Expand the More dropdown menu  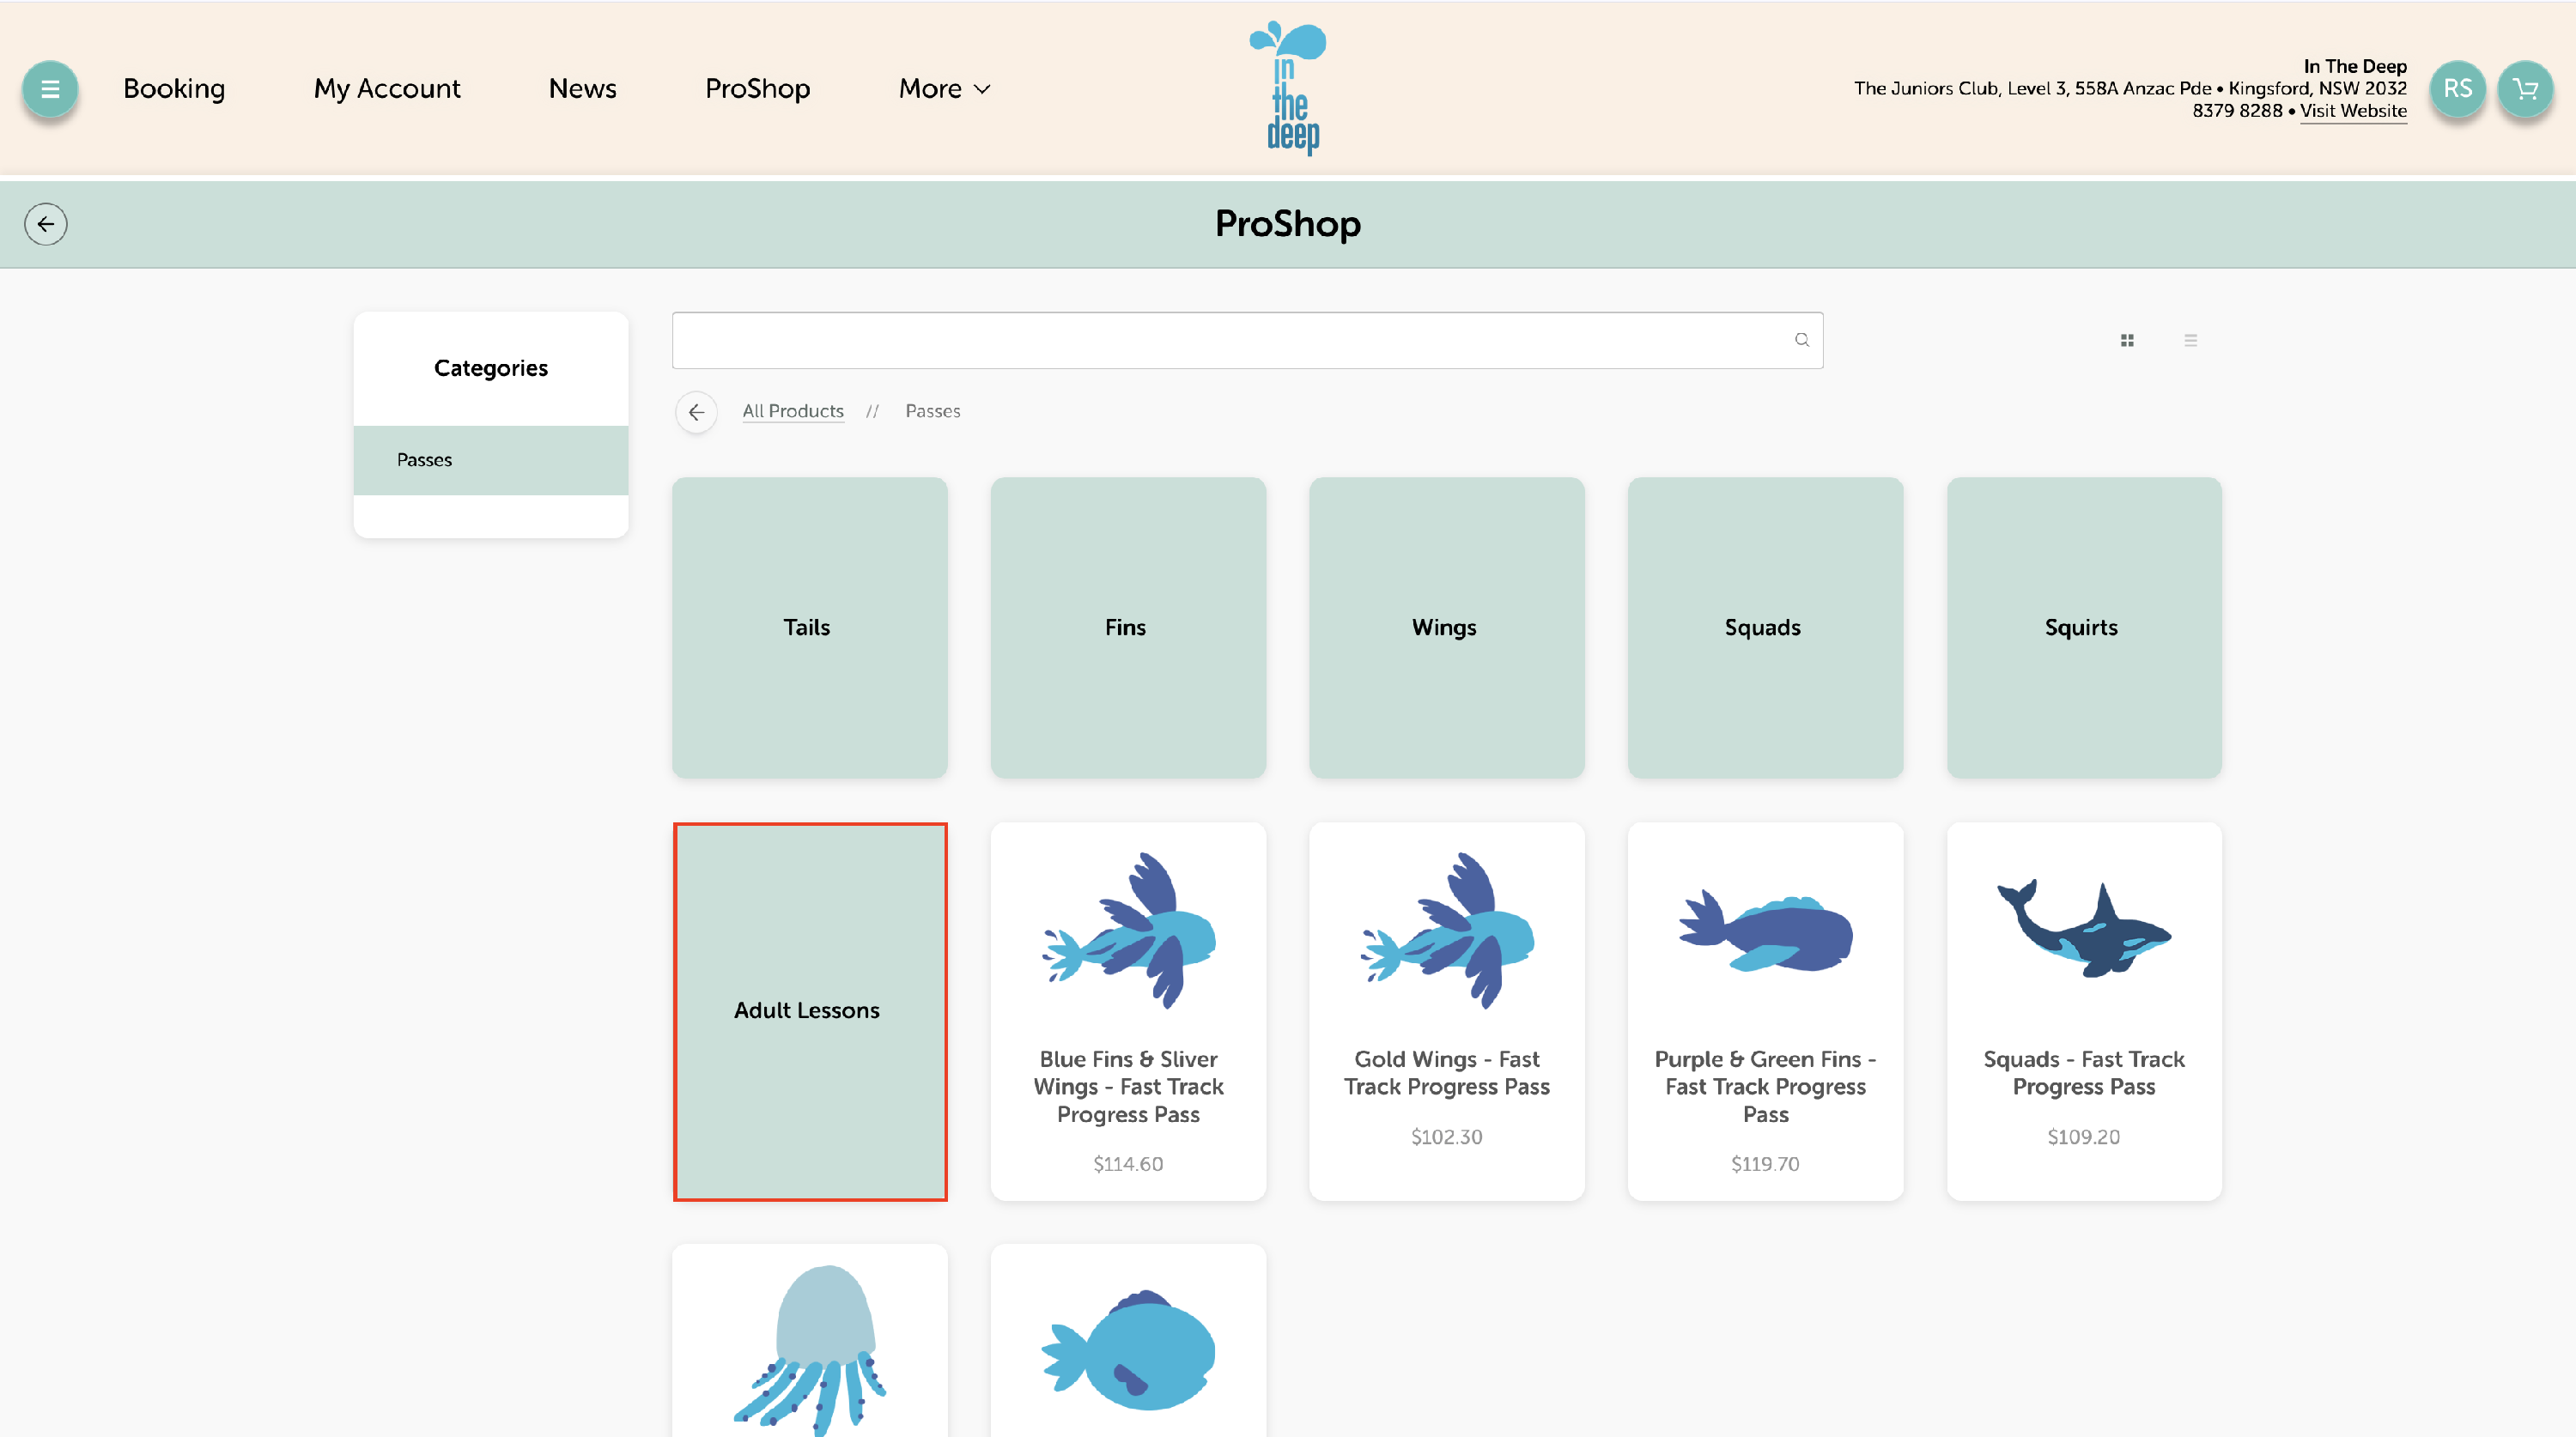[x=943, y=89]
